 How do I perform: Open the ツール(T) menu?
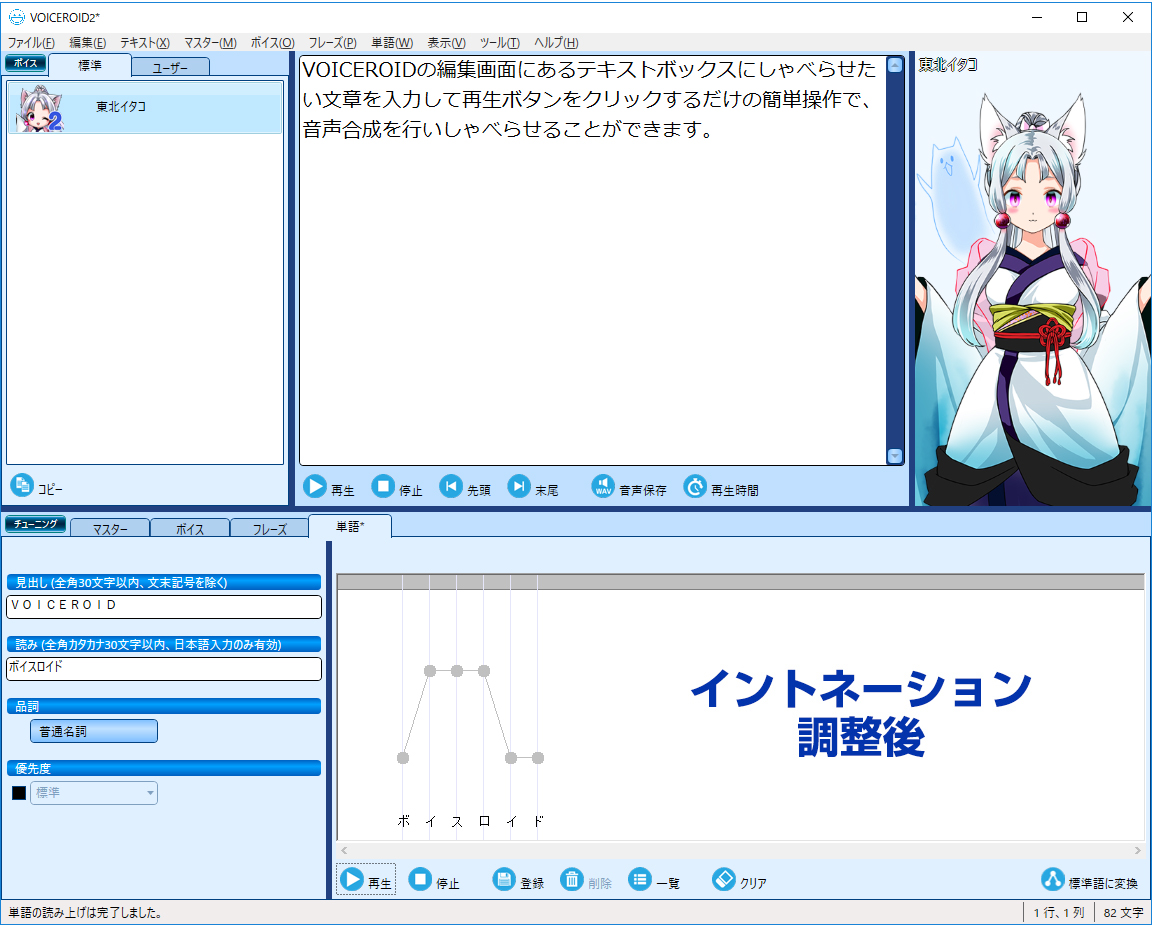click(499, 43)
